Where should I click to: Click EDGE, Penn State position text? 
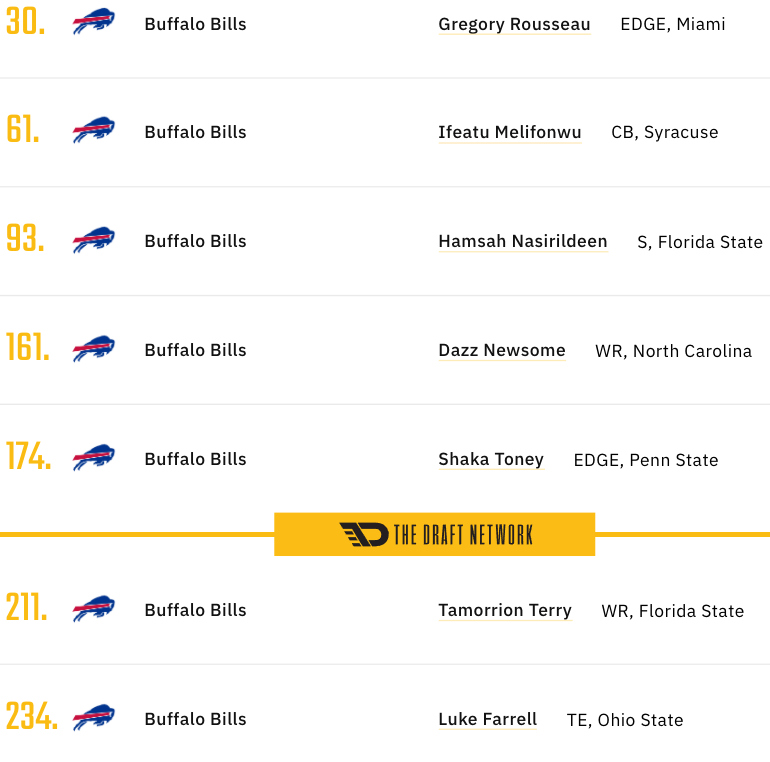[646, 460]
